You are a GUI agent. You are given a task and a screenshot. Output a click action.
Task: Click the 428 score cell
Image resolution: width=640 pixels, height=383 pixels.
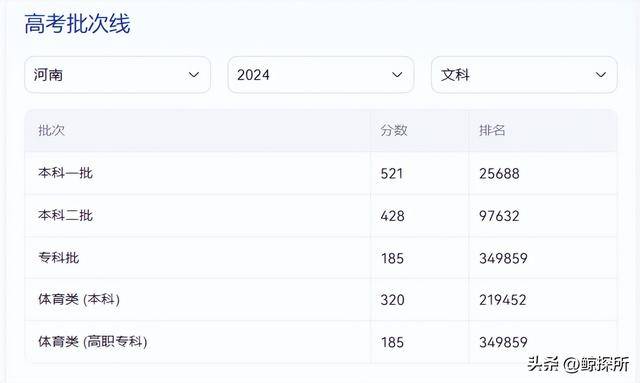pyautogui.click(x=393, y=216)
